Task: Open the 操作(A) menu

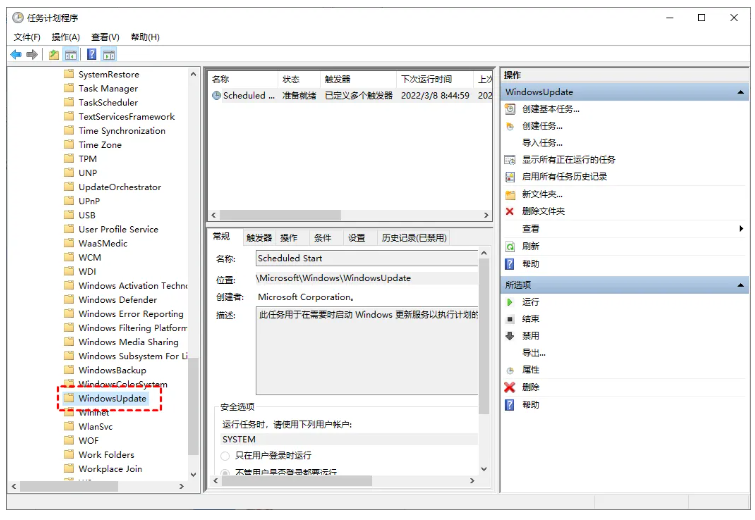Action: coord(65,37)
